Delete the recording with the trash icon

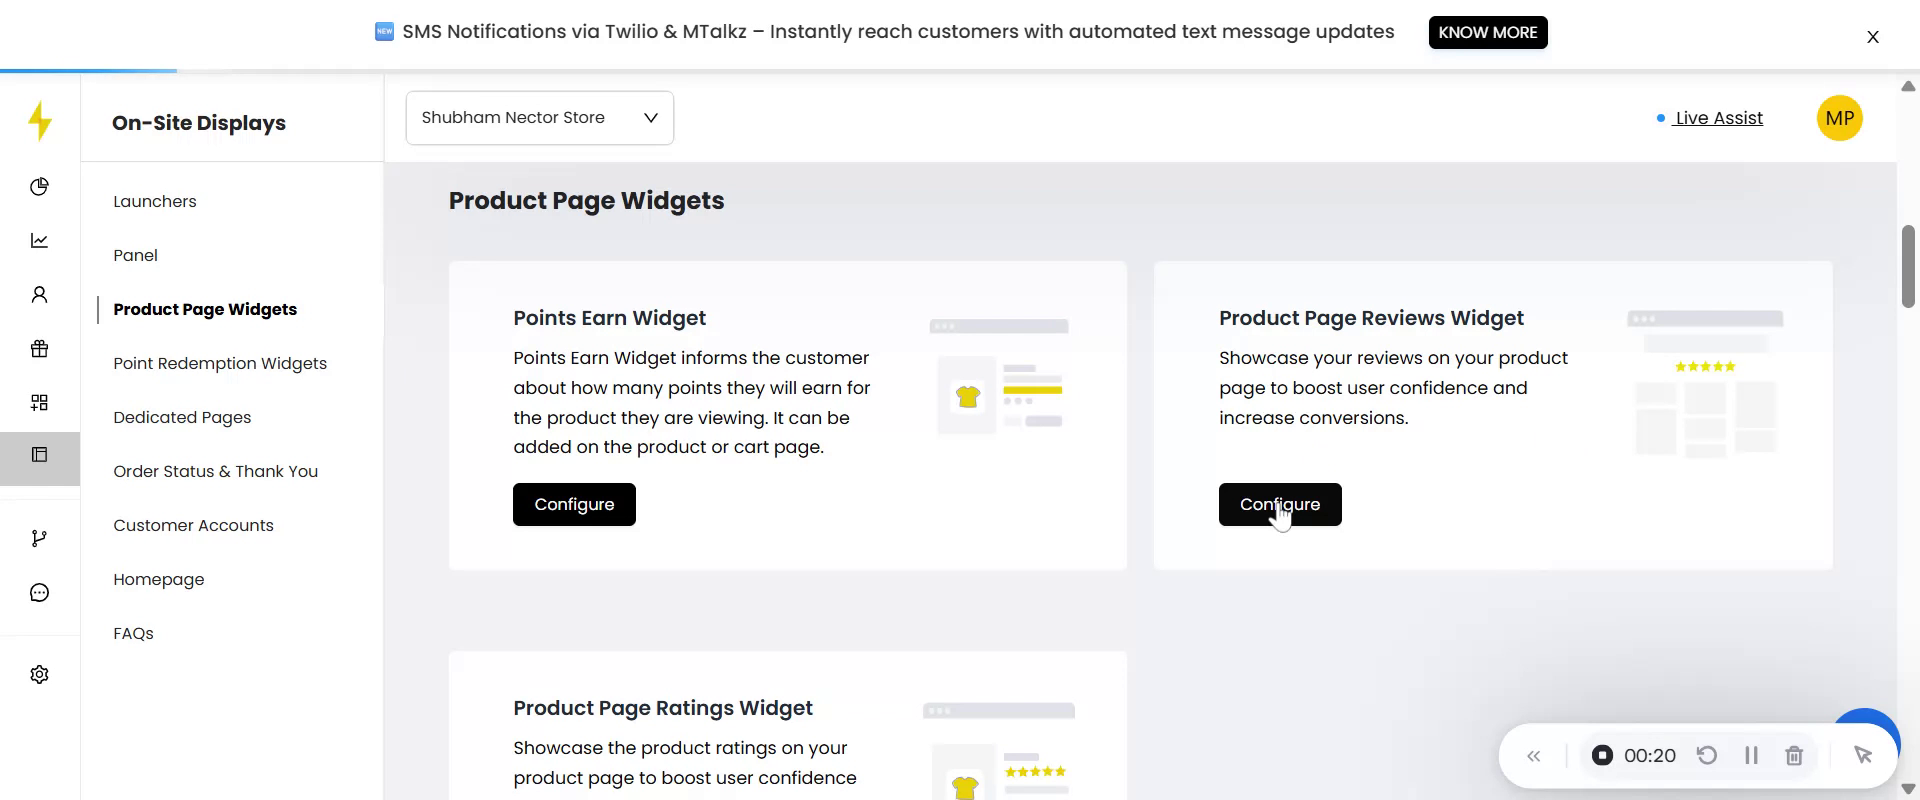1794,756
